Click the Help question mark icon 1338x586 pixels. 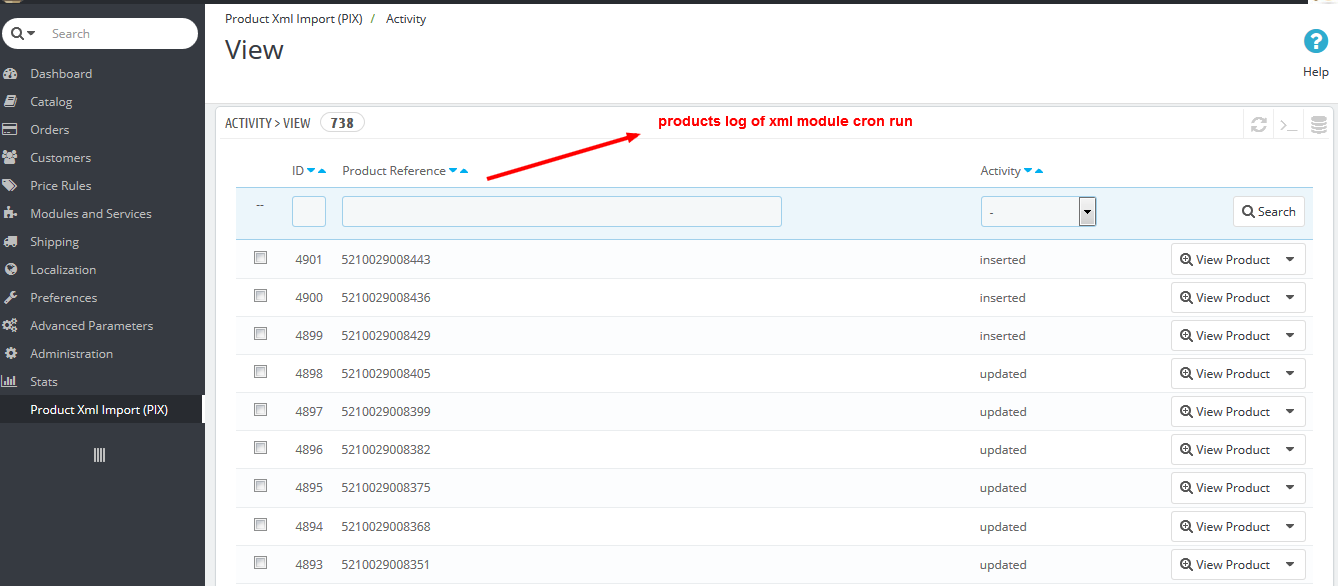coord(1315,42)
